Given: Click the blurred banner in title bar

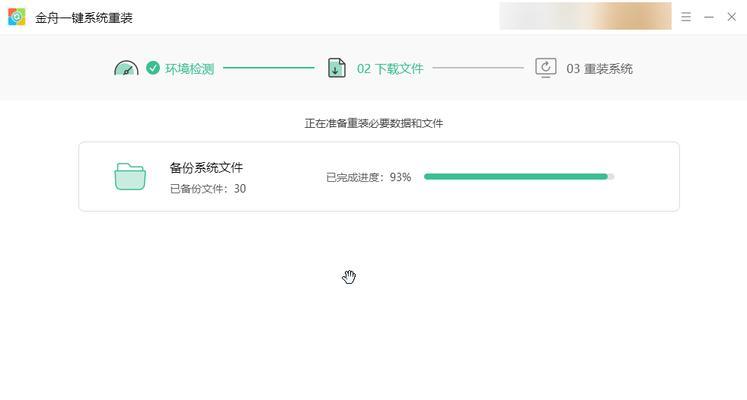Looking at the screenshot, I should (x=585, y=16).
